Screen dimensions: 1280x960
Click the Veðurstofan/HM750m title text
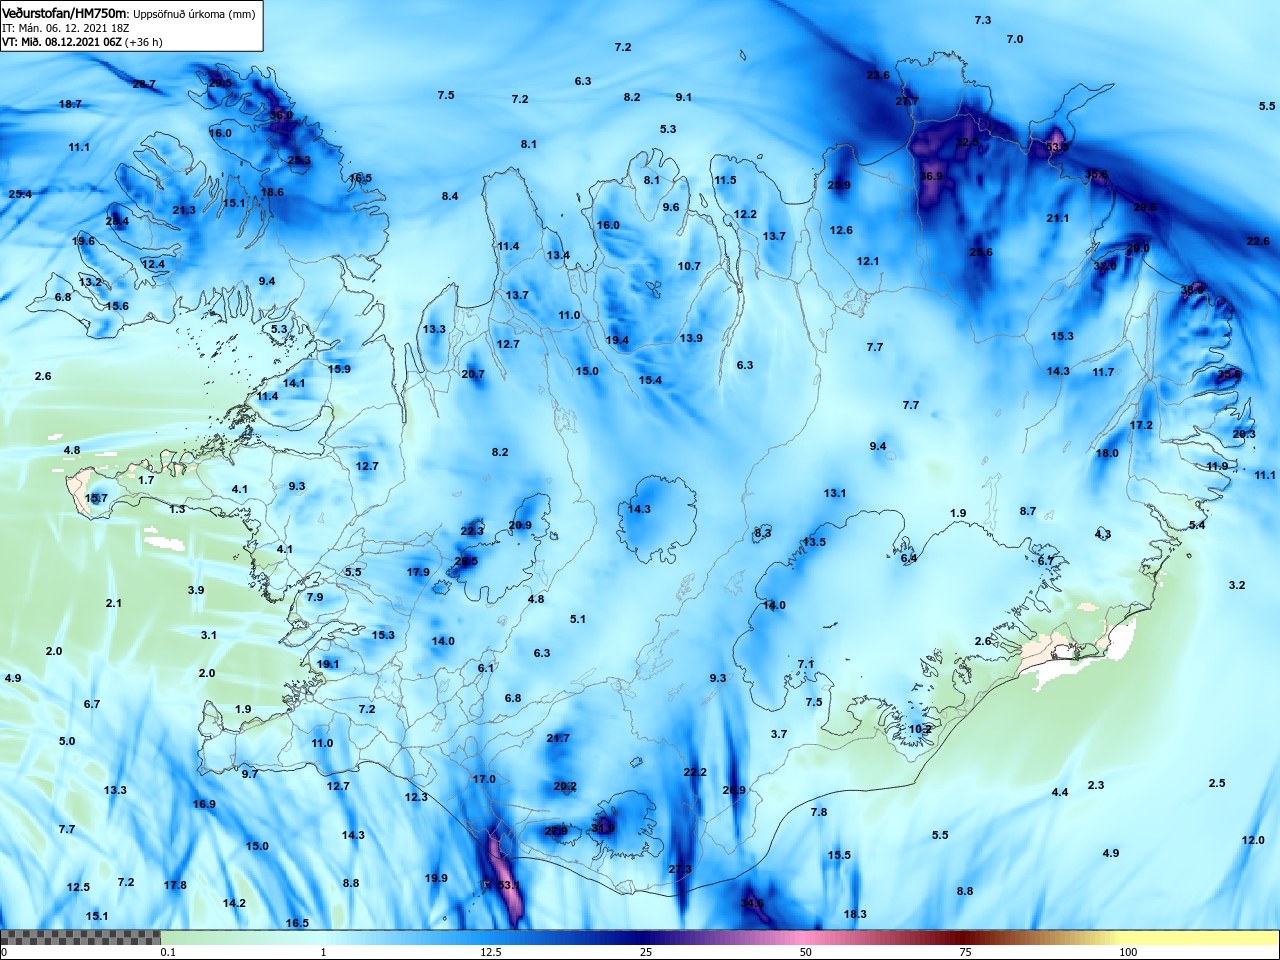(64, 13)
